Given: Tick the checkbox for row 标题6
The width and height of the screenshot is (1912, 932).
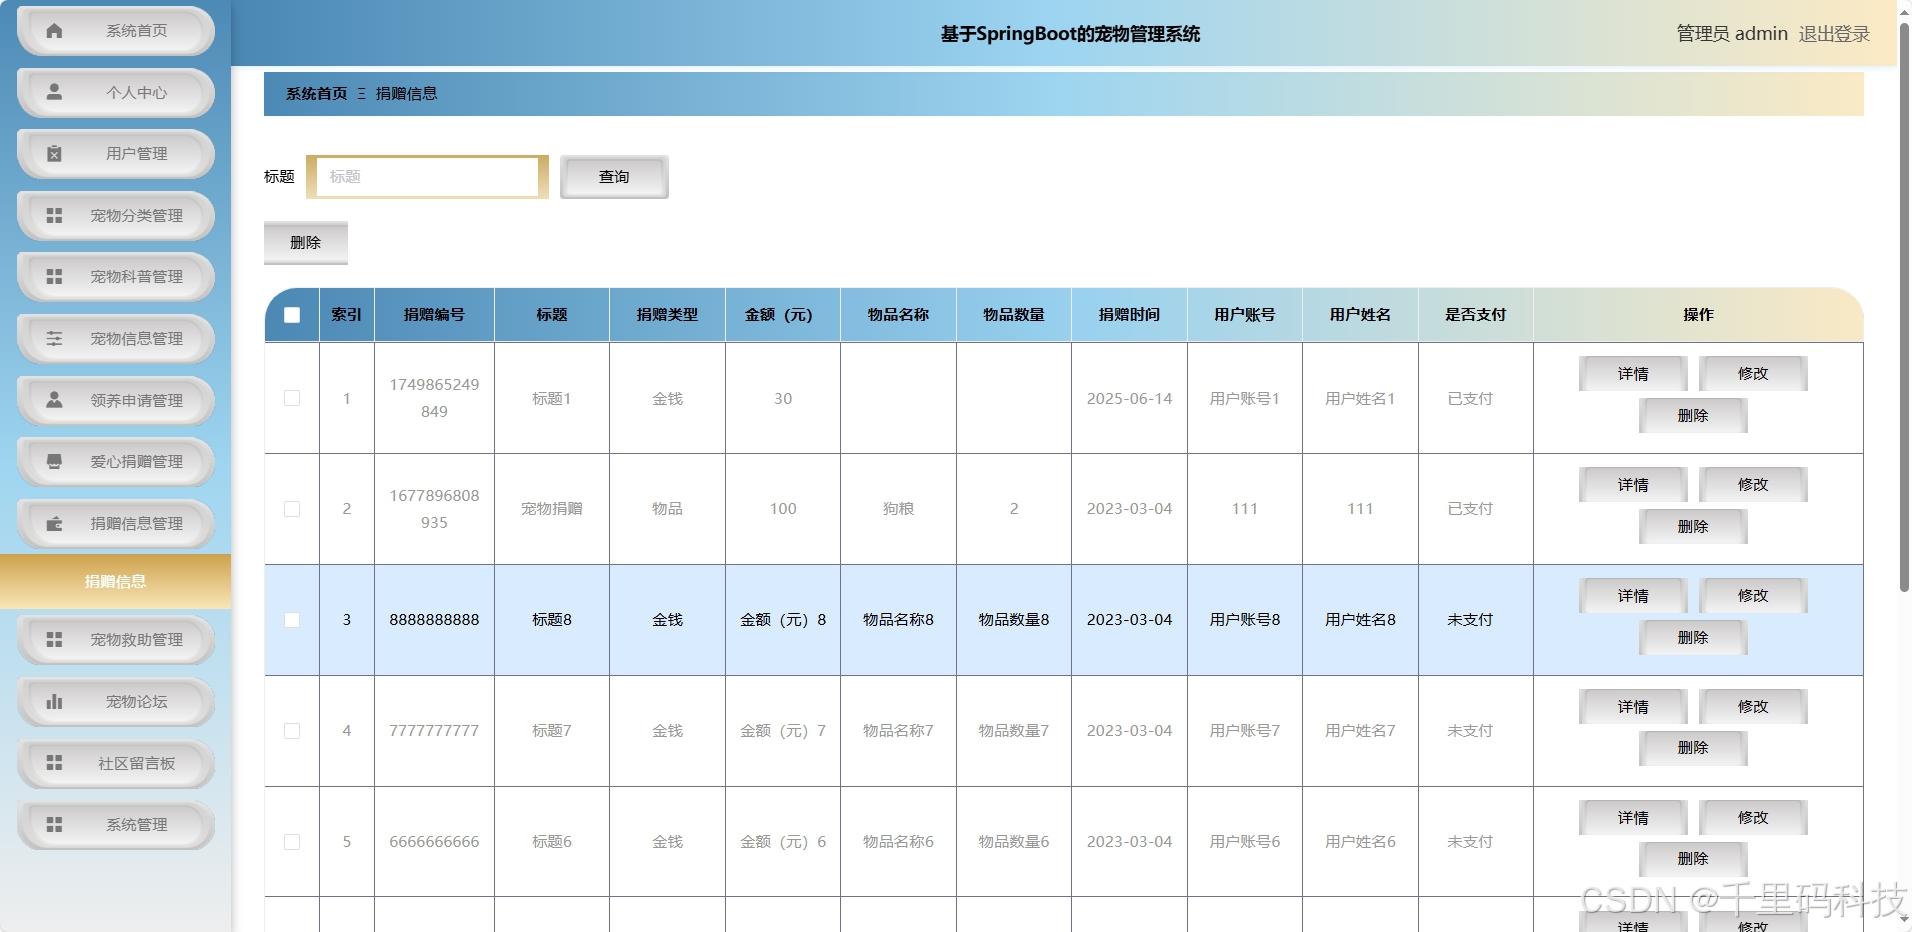Looking at the screenshot, I should click(x=292, y=842).
